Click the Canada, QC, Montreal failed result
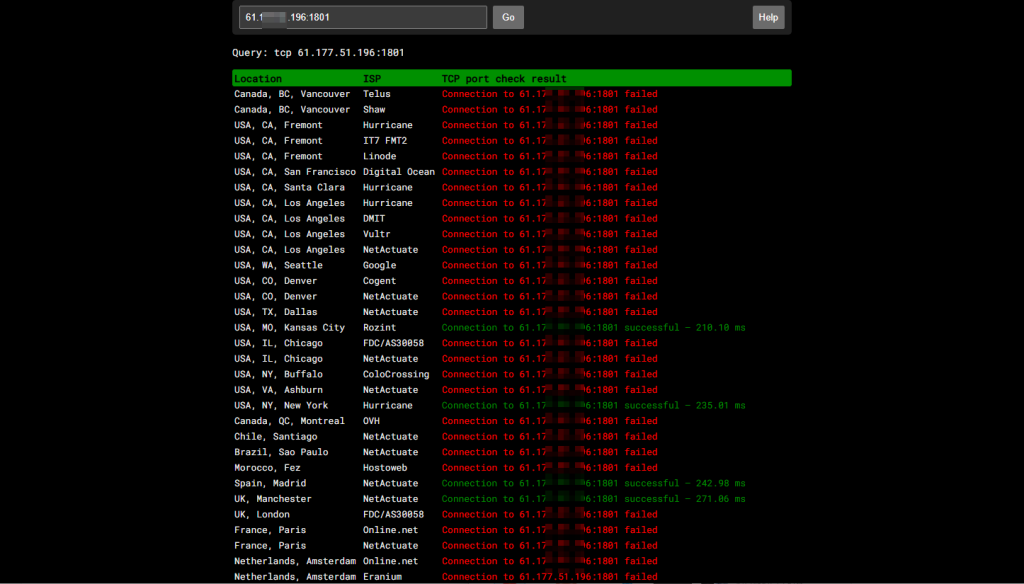Viewport: 1024px width, 584px height. coord(549,421)
